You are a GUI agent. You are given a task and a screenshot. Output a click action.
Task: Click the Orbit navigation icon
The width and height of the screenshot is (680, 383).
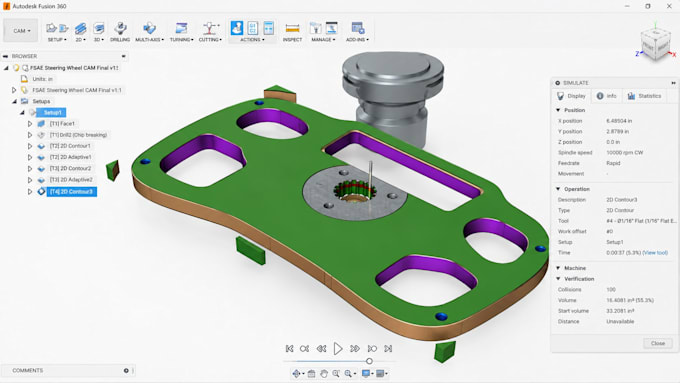pyautogui.click(x=296, y=373)
